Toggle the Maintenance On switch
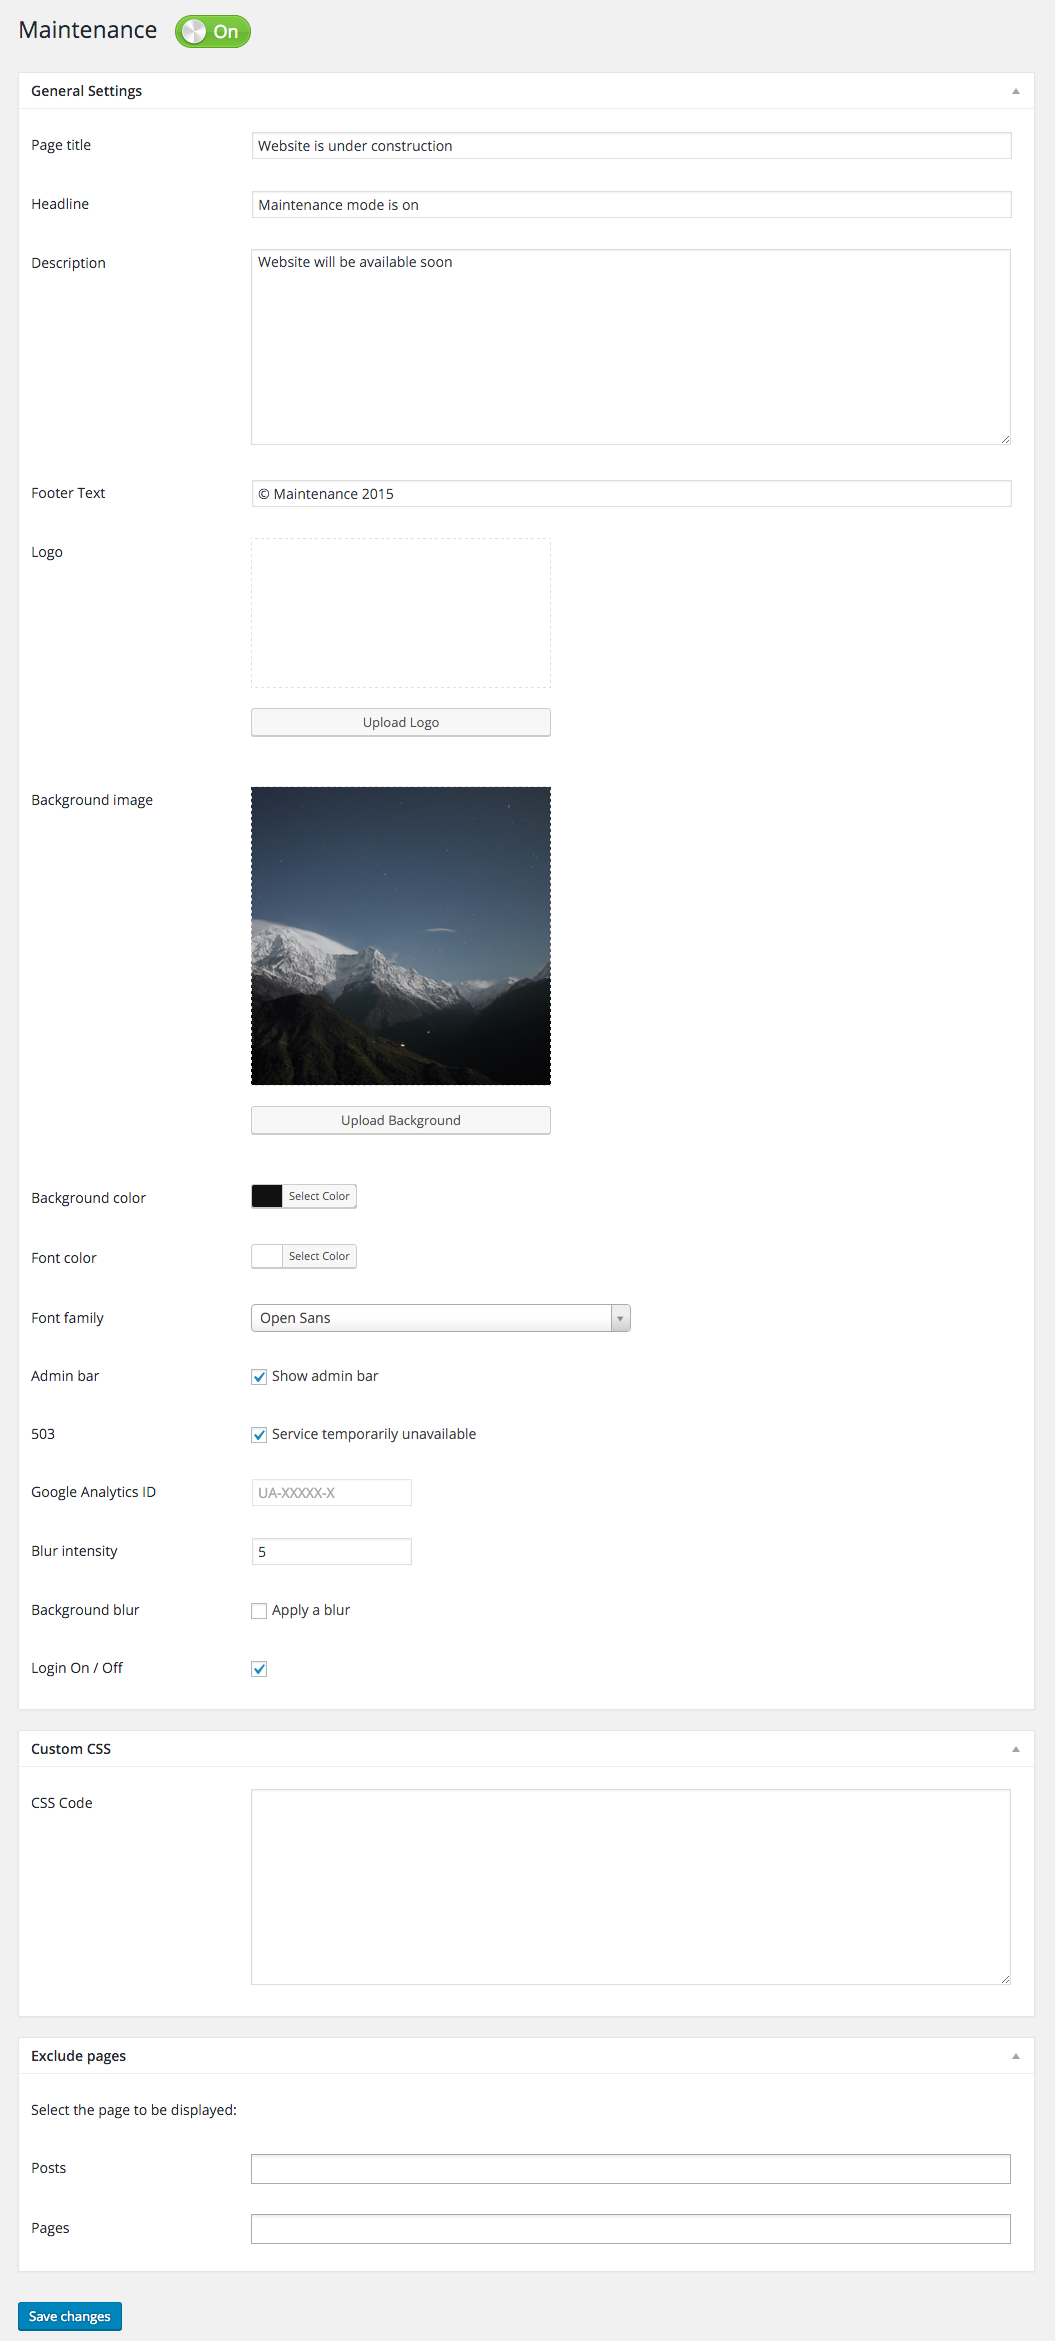Image resolution: width=1055 pixels, height=2341 pixels. (213, 31)
